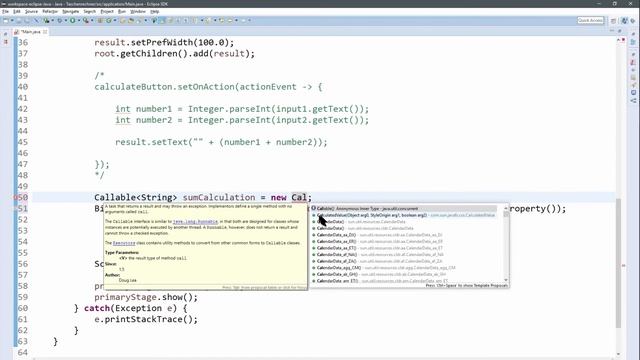This screenshot has width=640, height=360.
Task: Open the Refactor menu
Action: click(50, 11)
